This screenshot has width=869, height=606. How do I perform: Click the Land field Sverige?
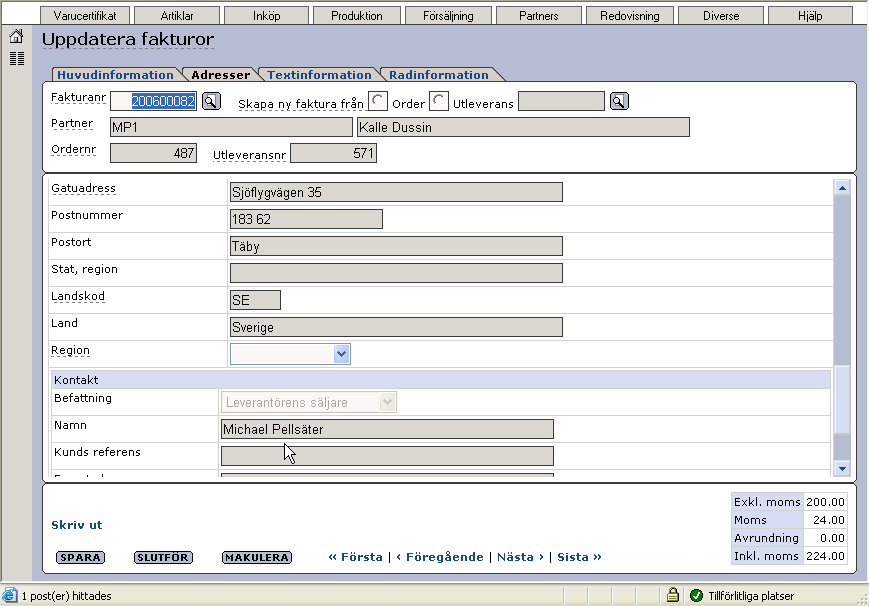click(x=396, y=327)
